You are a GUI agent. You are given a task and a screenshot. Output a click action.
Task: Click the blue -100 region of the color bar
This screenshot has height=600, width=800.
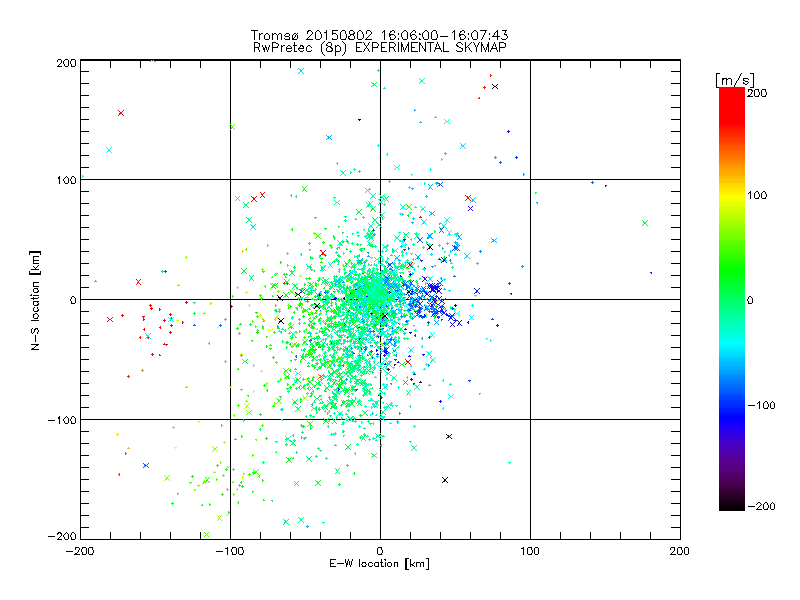pos(732,405)
